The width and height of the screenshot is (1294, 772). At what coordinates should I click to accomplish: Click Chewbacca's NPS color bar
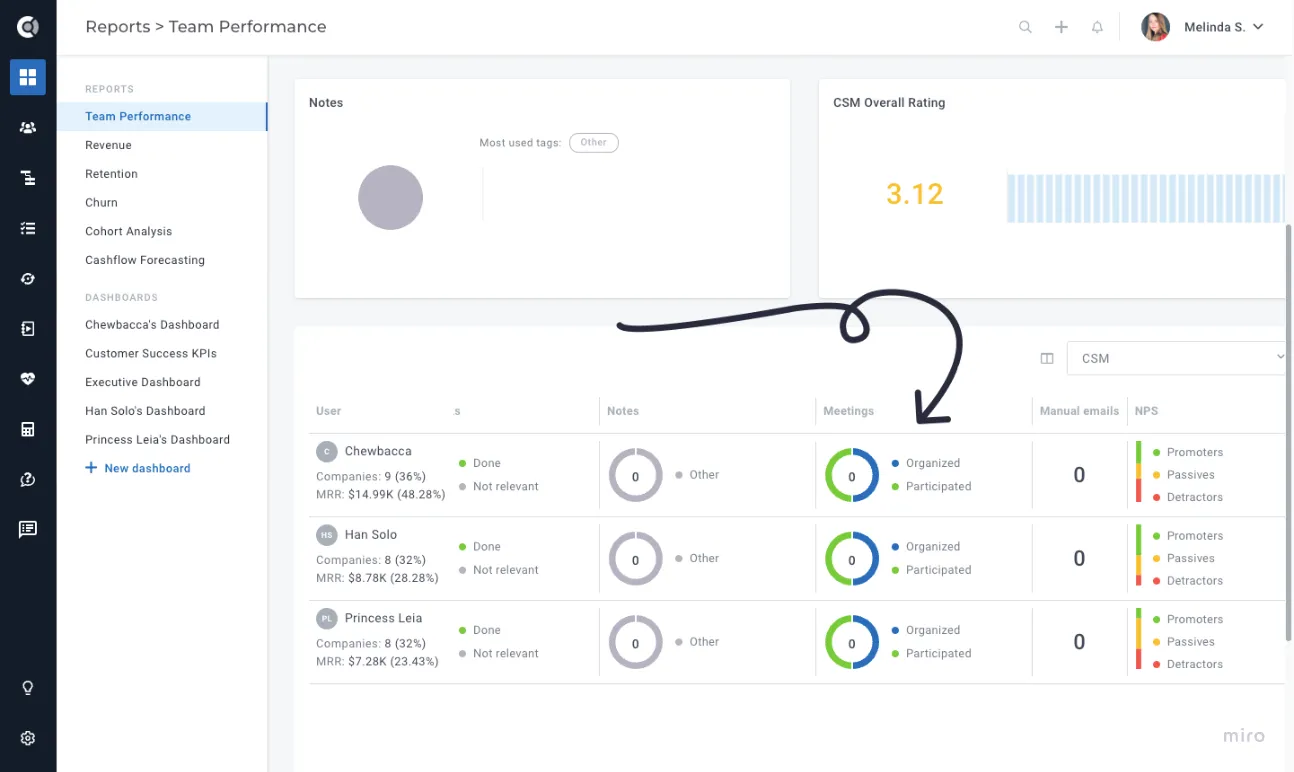1138,472
